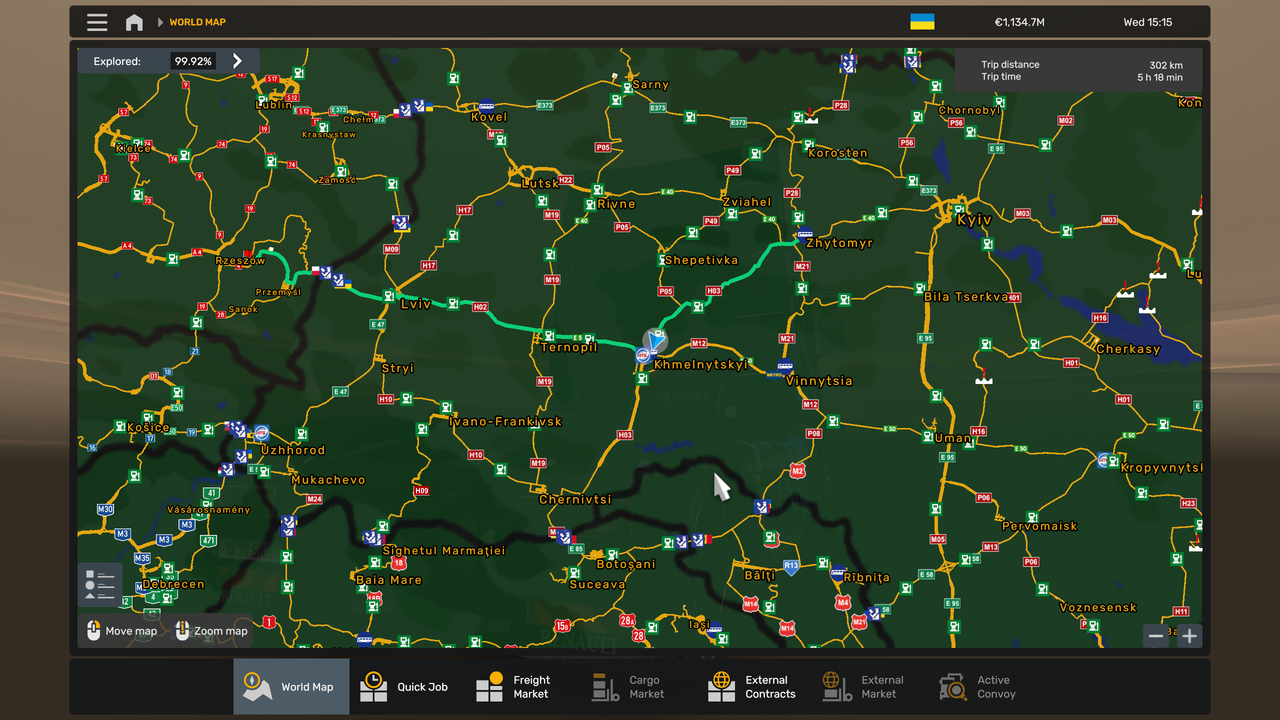Select the Zhytomyr city label
This screenshot has width=1280, height=720.
[x=839, y=243]
